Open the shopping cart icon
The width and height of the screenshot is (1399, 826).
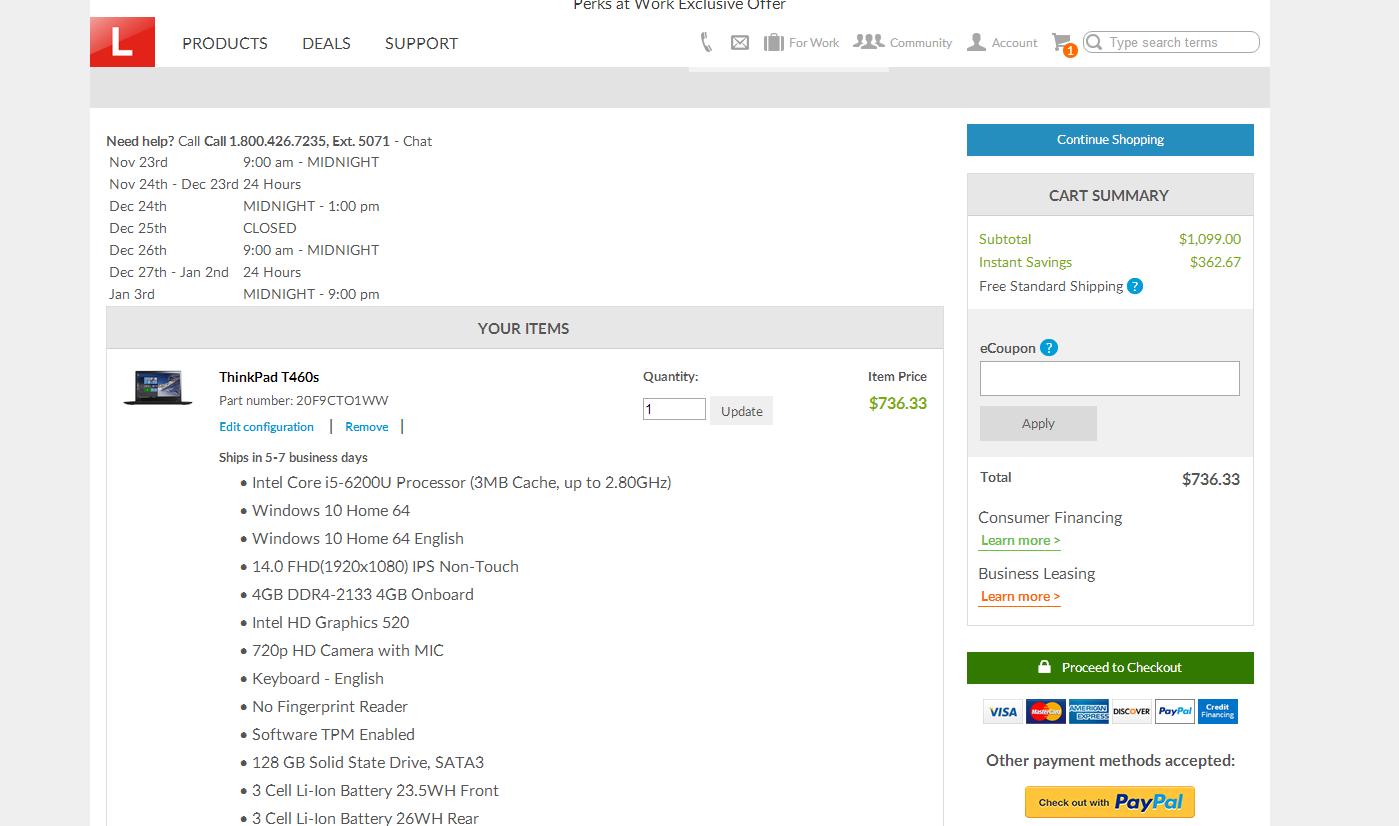coord(1062,43)
